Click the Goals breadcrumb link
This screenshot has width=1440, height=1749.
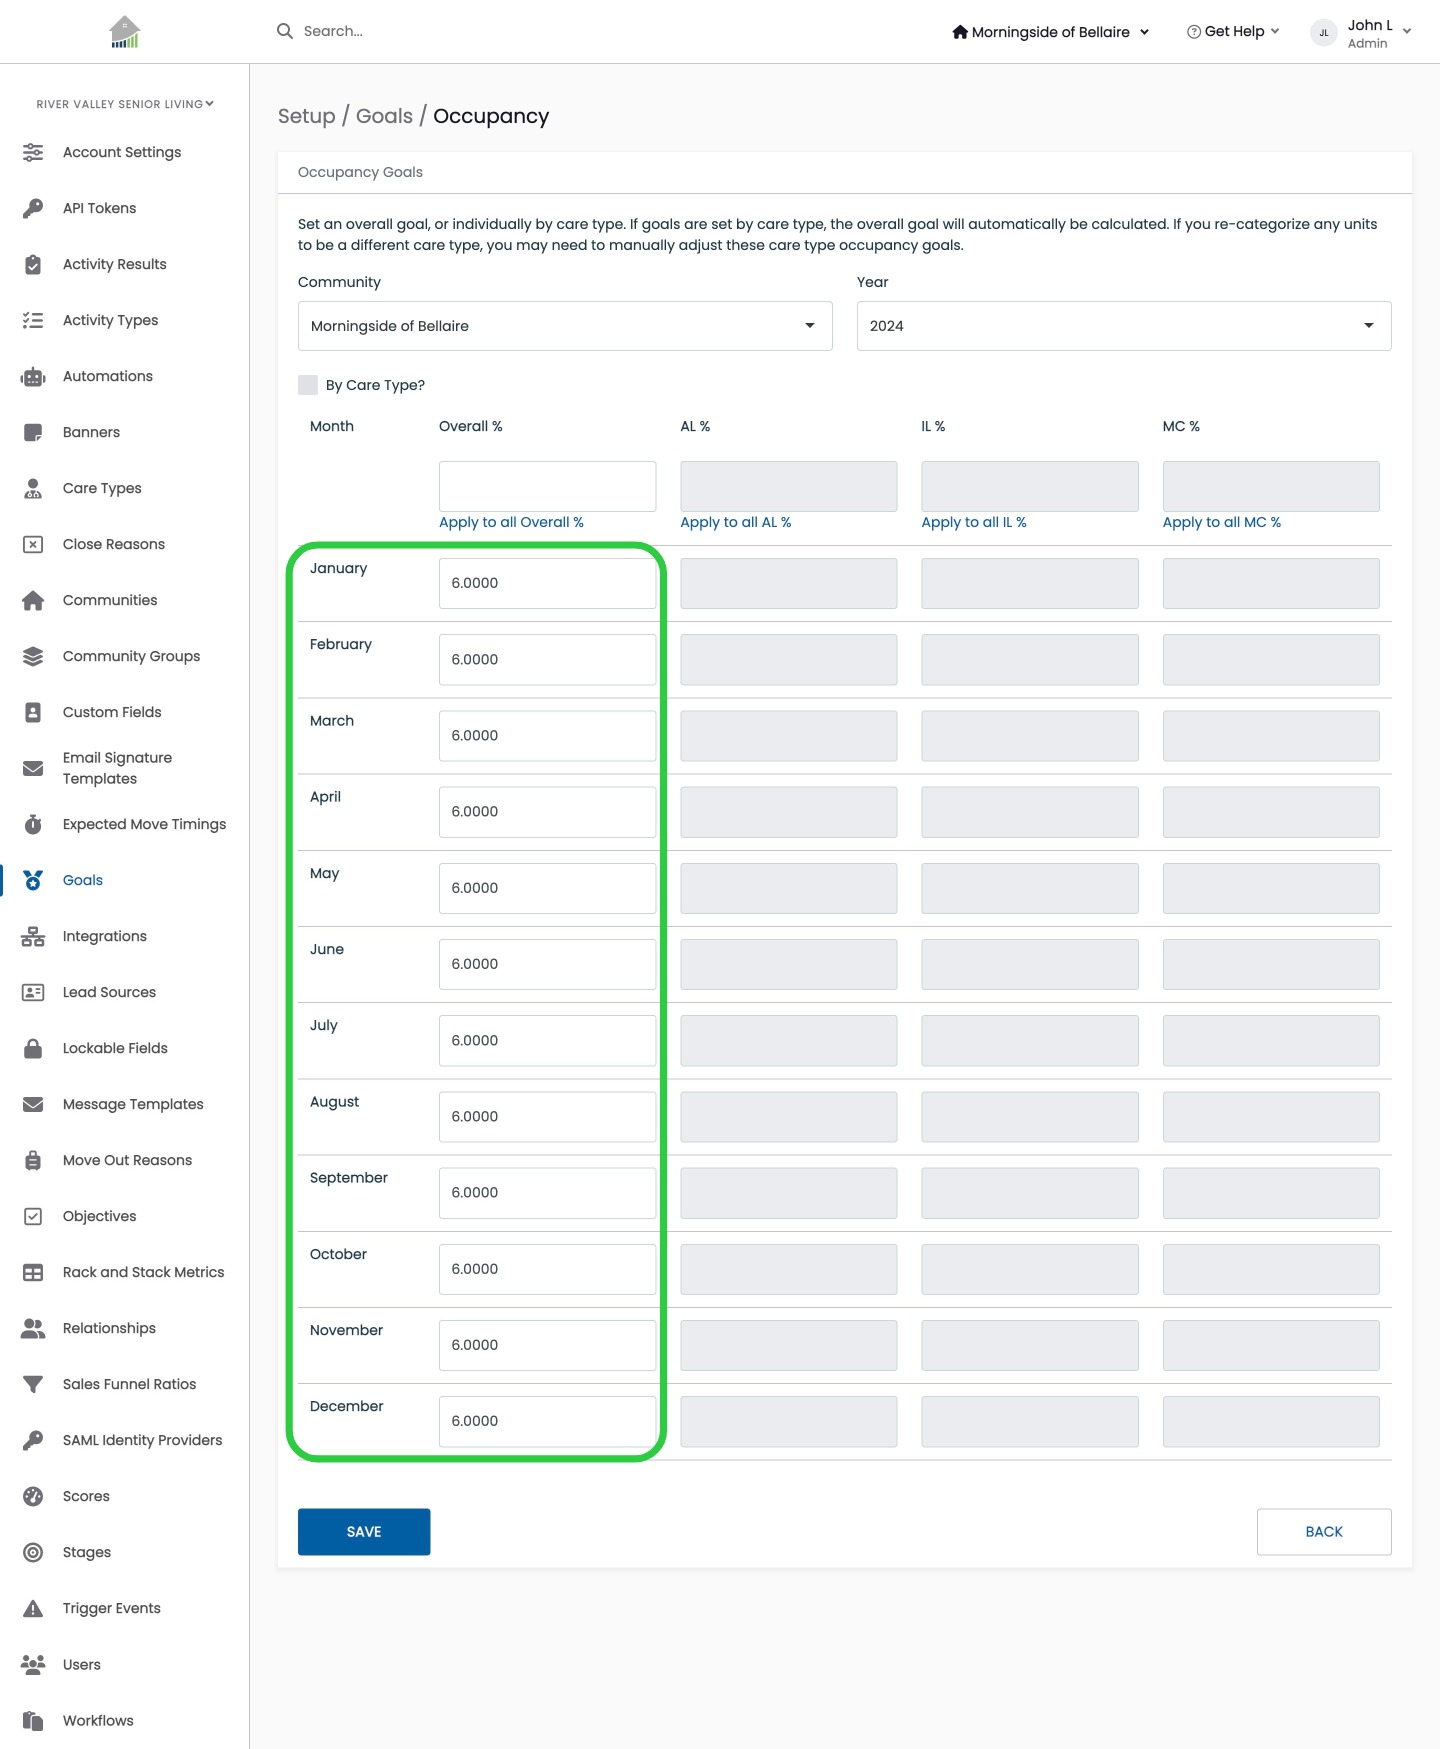tap(384, 116)
